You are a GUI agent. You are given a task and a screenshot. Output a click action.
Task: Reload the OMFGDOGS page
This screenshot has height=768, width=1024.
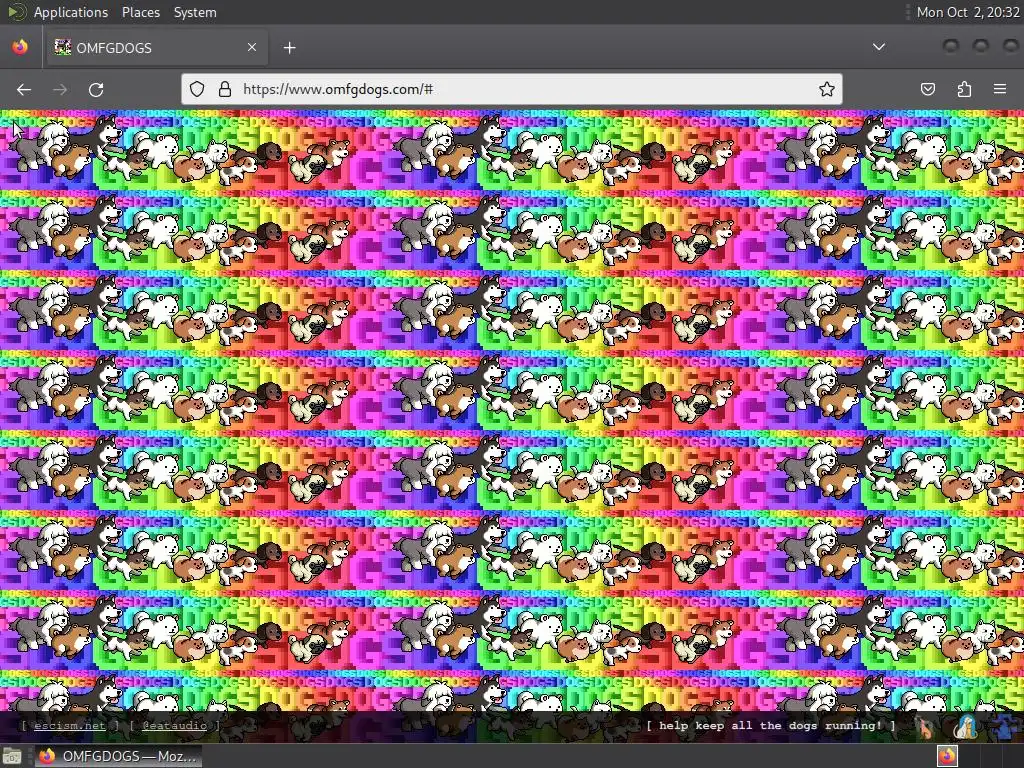pyautogui.click(x=96, y=89)
